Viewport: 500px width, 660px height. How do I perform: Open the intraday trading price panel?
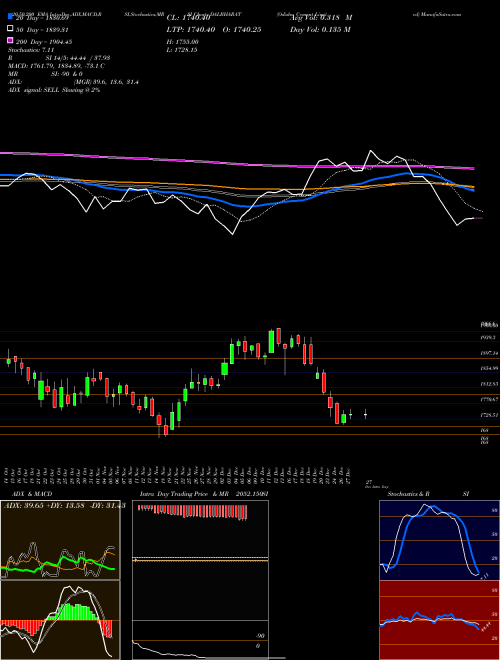pyautogui.click(x=200, y=579)
